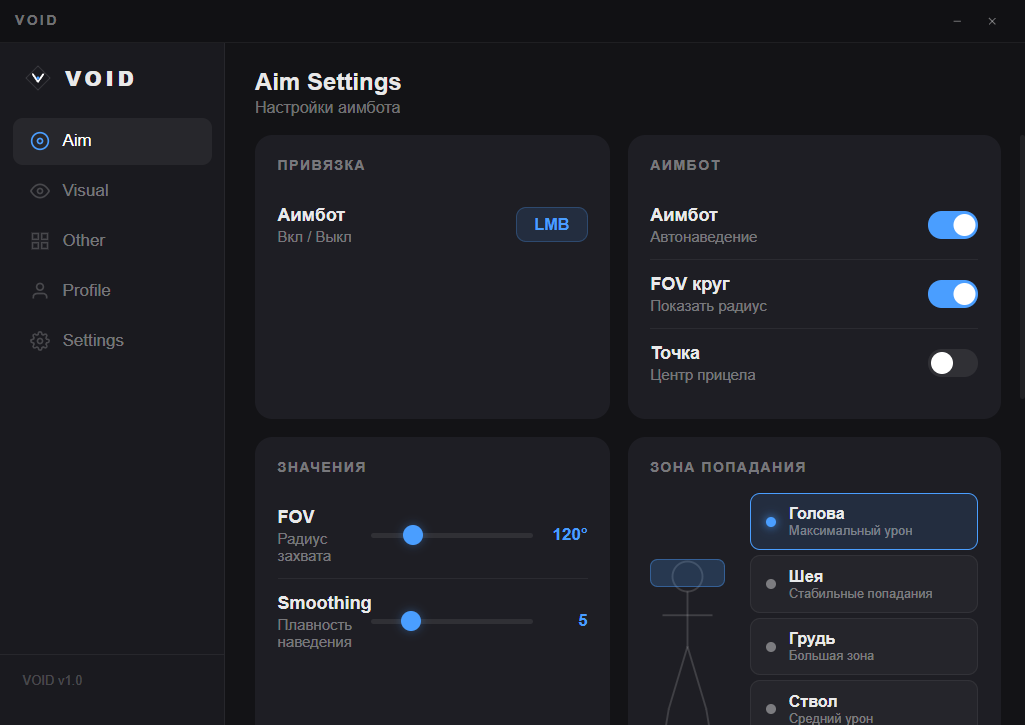Image resolution: width=1025 pixels, height=725 pixels.
Task: Close the VOID window
Action: tap(992, 21)
